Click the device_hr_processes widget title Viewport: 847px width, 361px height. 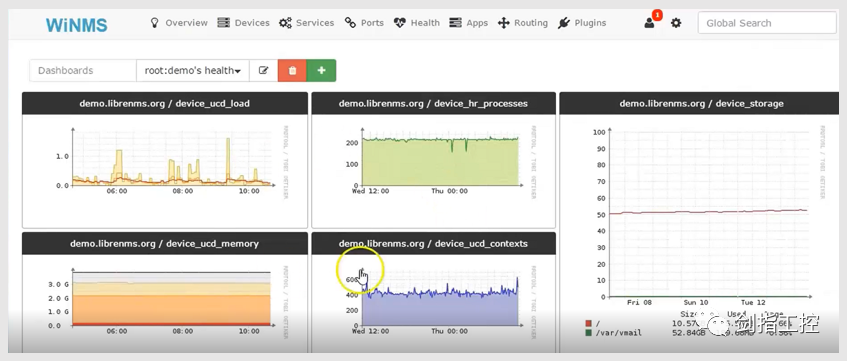tap(433, 103)
